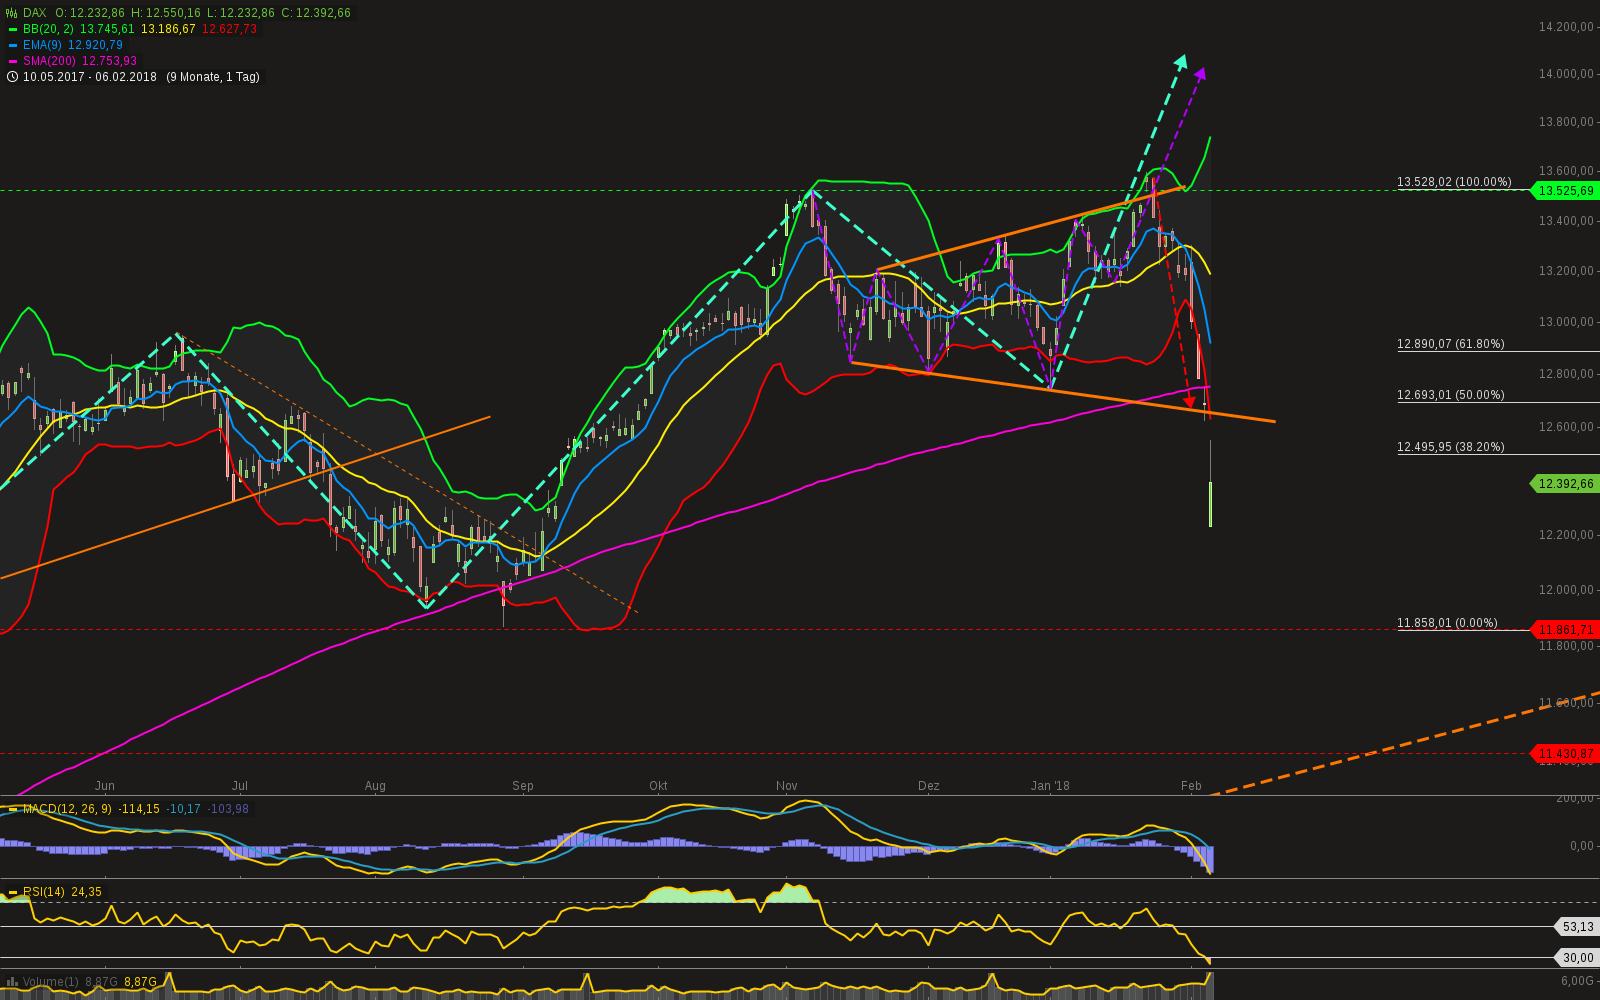Screen dimensions: 1600x1000
Task: Click Fibonacci label 12.495,95 (38.20%)
Action: tap(1451, 447)
